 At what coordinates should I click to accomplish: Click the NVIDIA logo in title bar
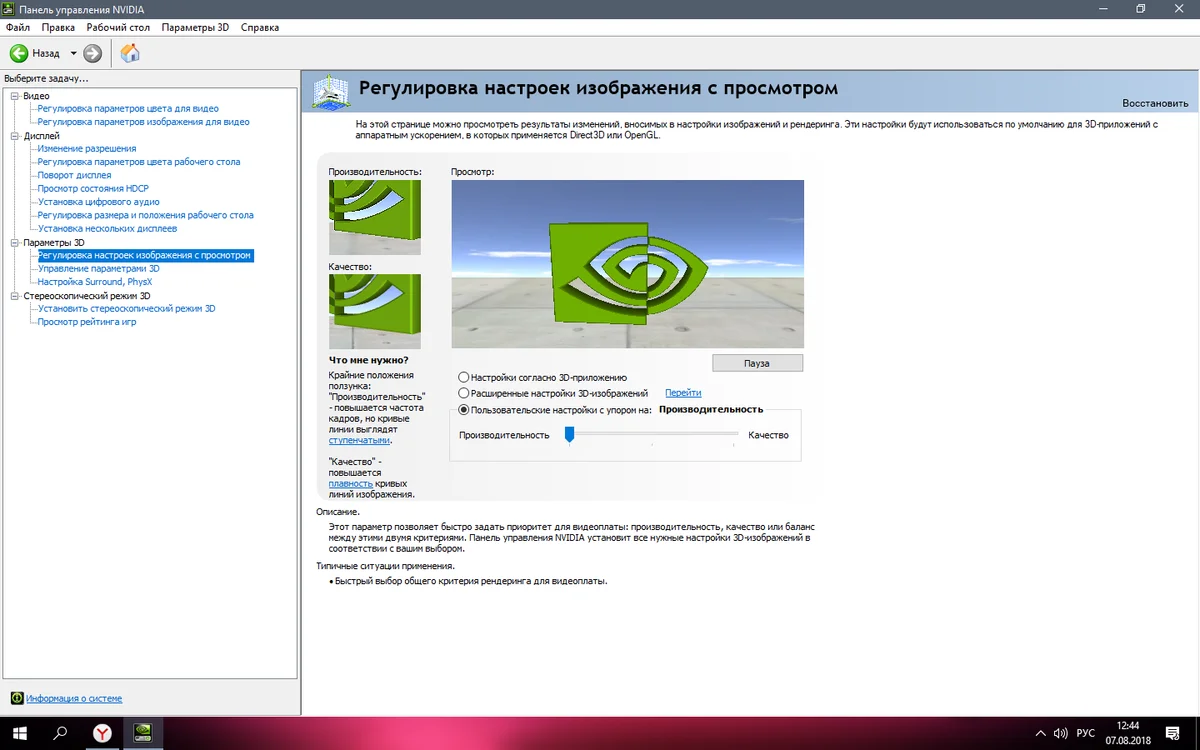coord(10,9)
